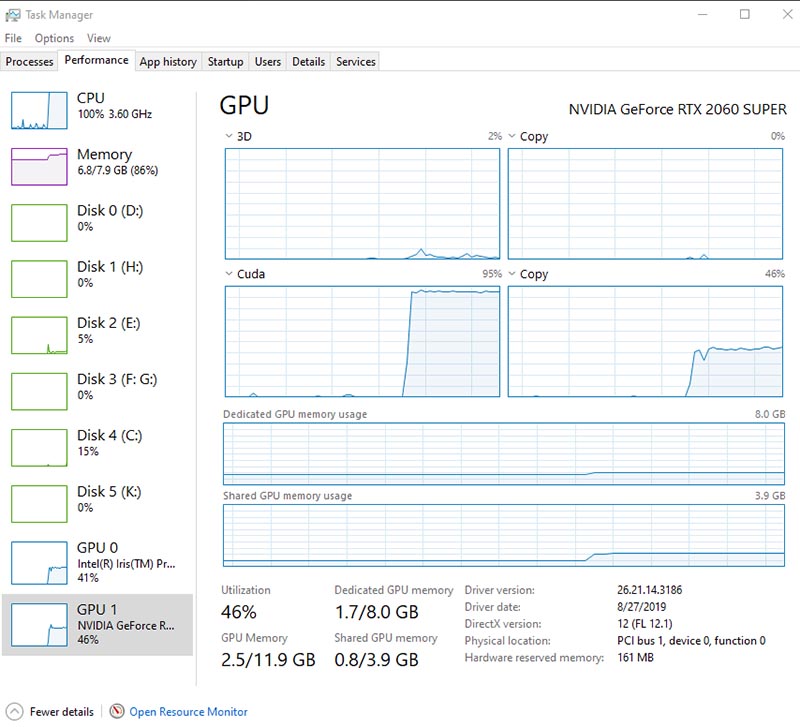
Task: Click the Memory 6.8/7.9 GB (86%) text
Action: point(118,170)
